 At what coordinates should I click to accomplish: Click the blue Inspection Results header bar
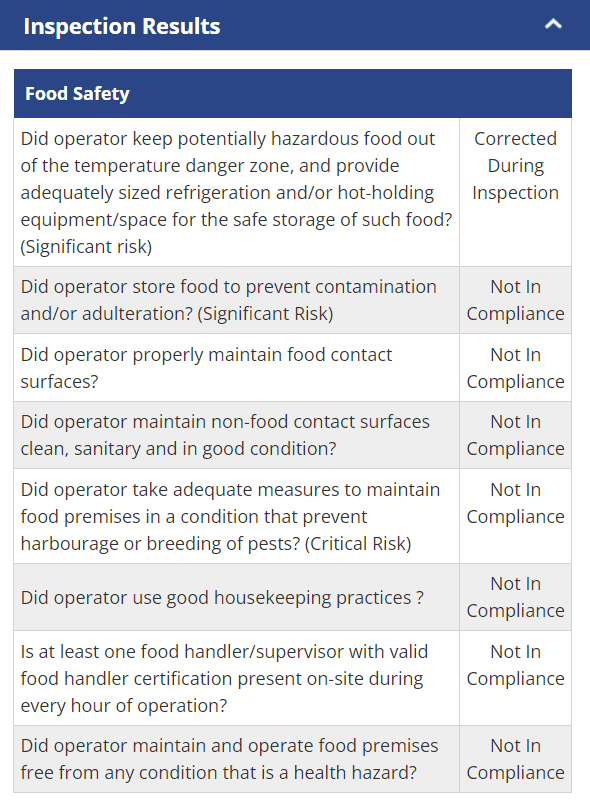(x=295, y=25)
